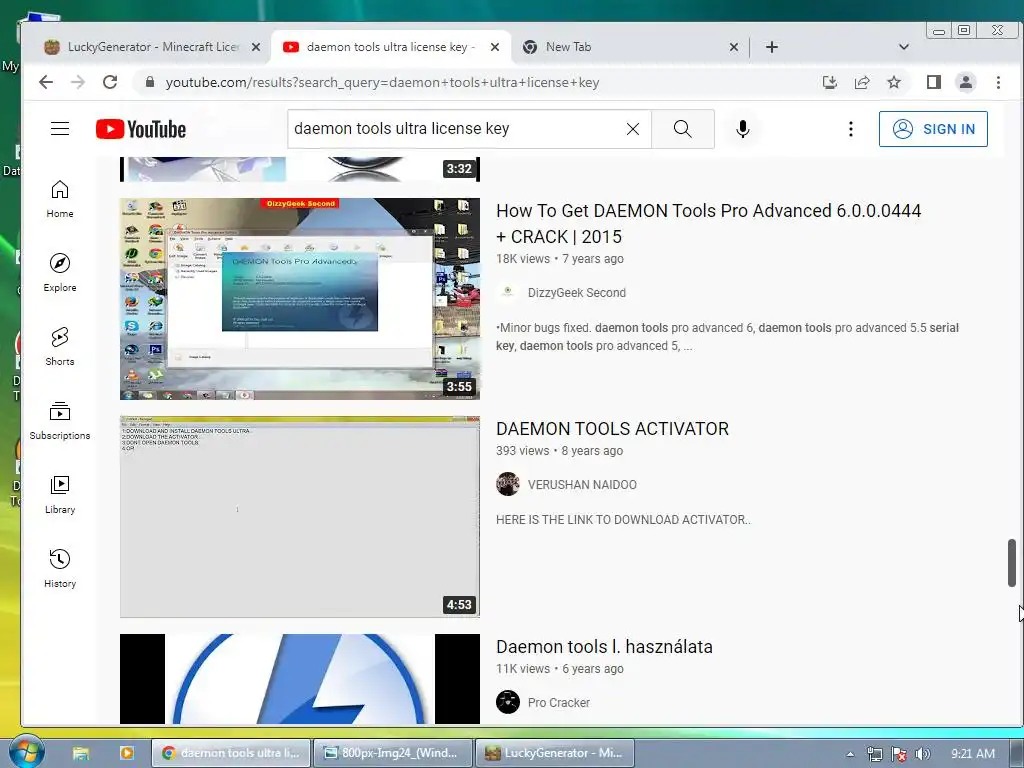Close the daemon tools YouTube tab
Image resolution: width=1024 pixels, height=768 pixels.
495,47
